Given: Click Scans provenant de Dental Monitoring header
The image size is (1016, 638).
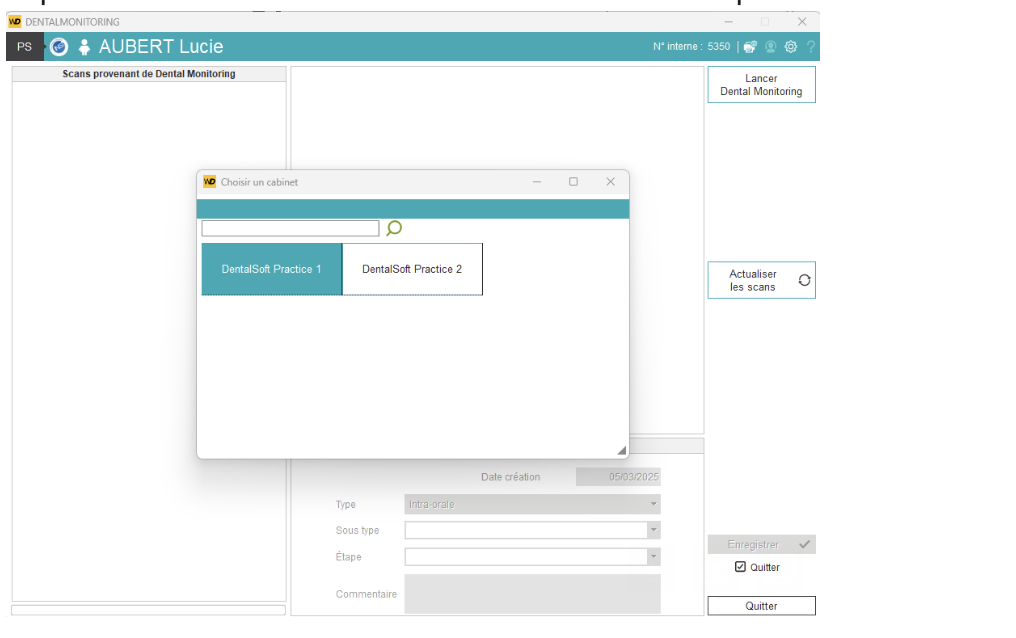Looking at the screenshot, I should [x=149, y=74].
